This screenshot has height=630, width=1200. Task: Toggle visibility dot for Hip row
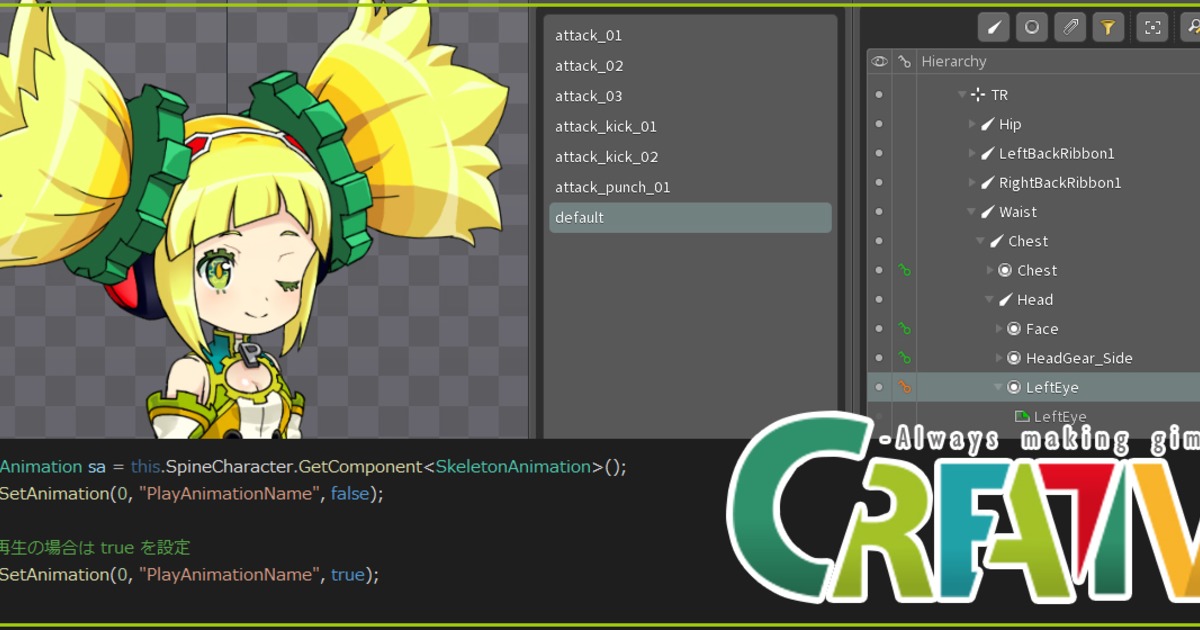879,124
